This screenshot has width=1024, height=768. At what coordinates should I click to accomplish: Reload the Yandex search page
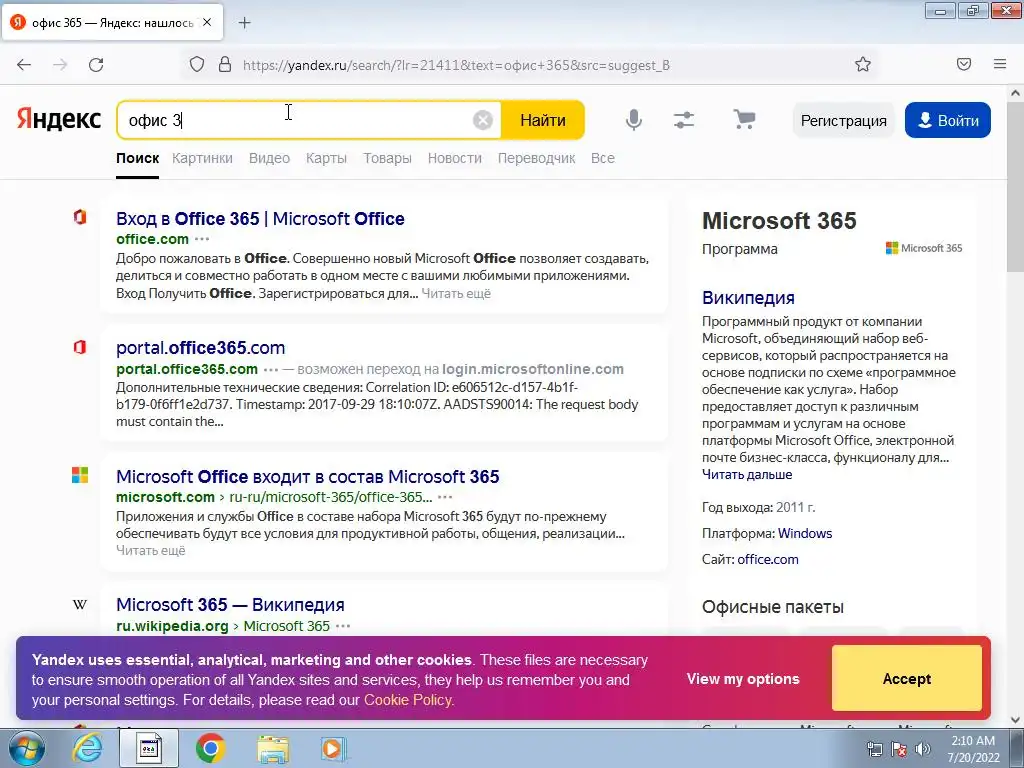(x=96, y=65)
